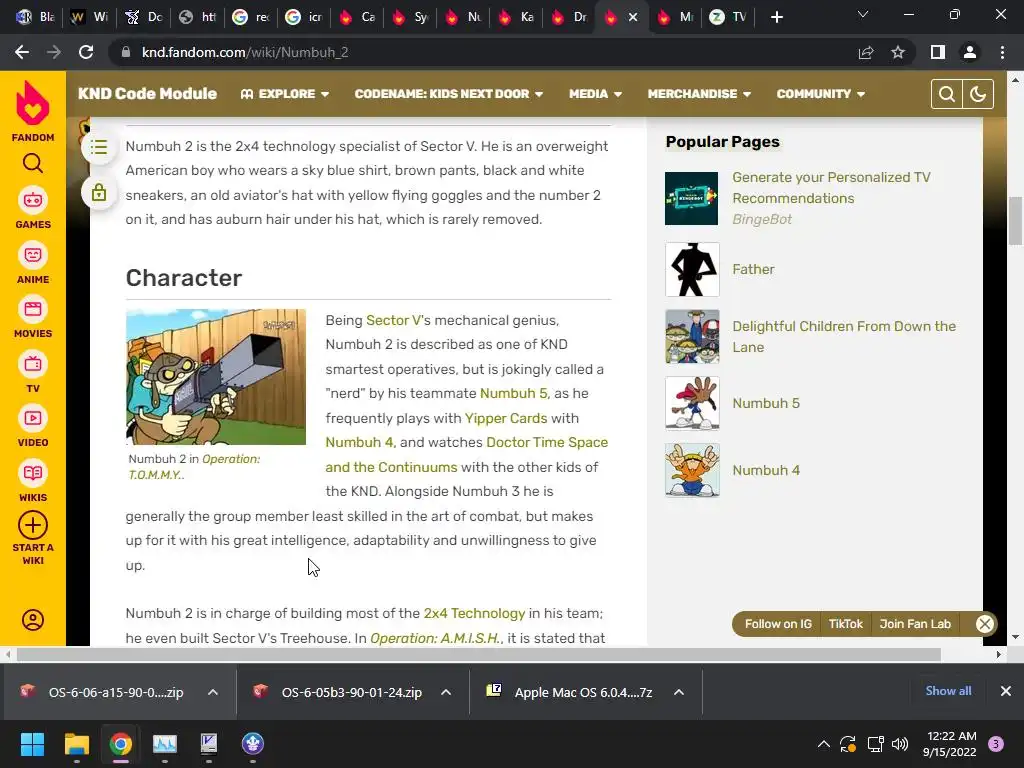
Task: Click the vertical page scrollbar thumb
Action: pos(1015,221)
